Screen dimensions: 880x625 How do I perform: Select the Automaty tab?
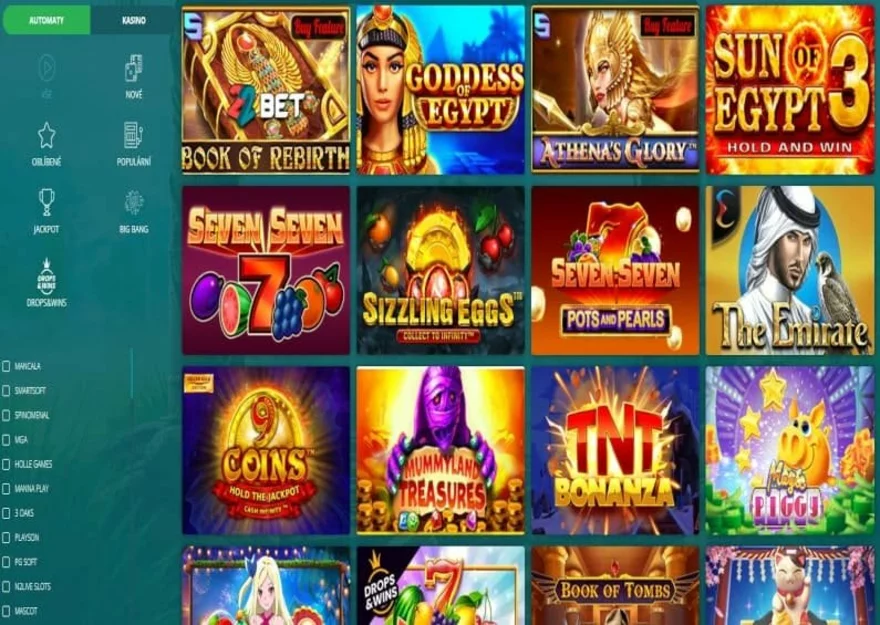(x=46, y=20)
